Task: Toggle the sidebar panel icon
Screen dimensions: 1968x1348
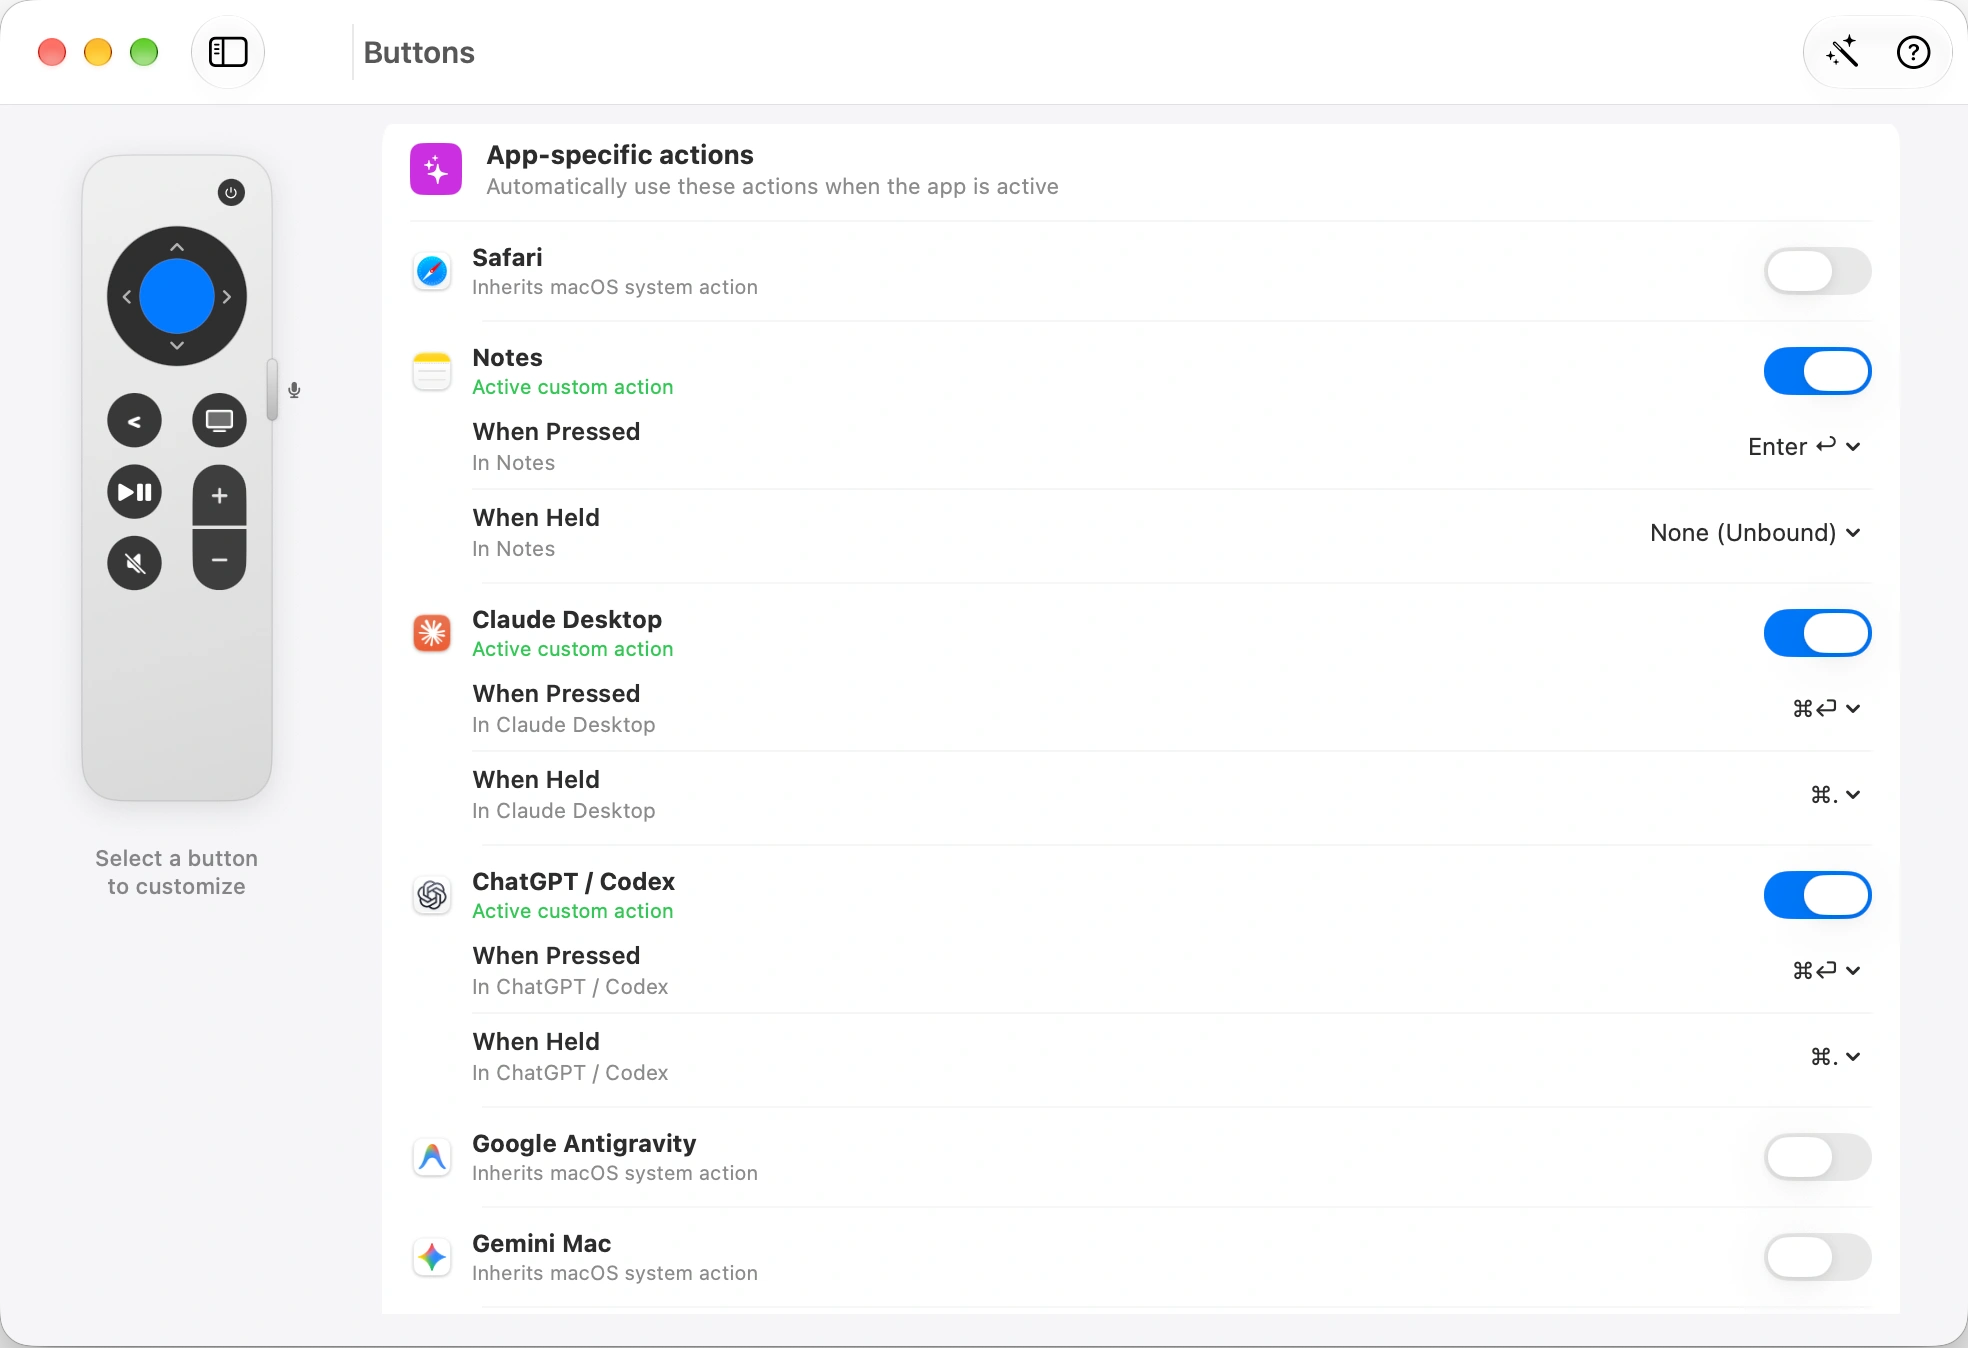Action: (x=228, y=52)
